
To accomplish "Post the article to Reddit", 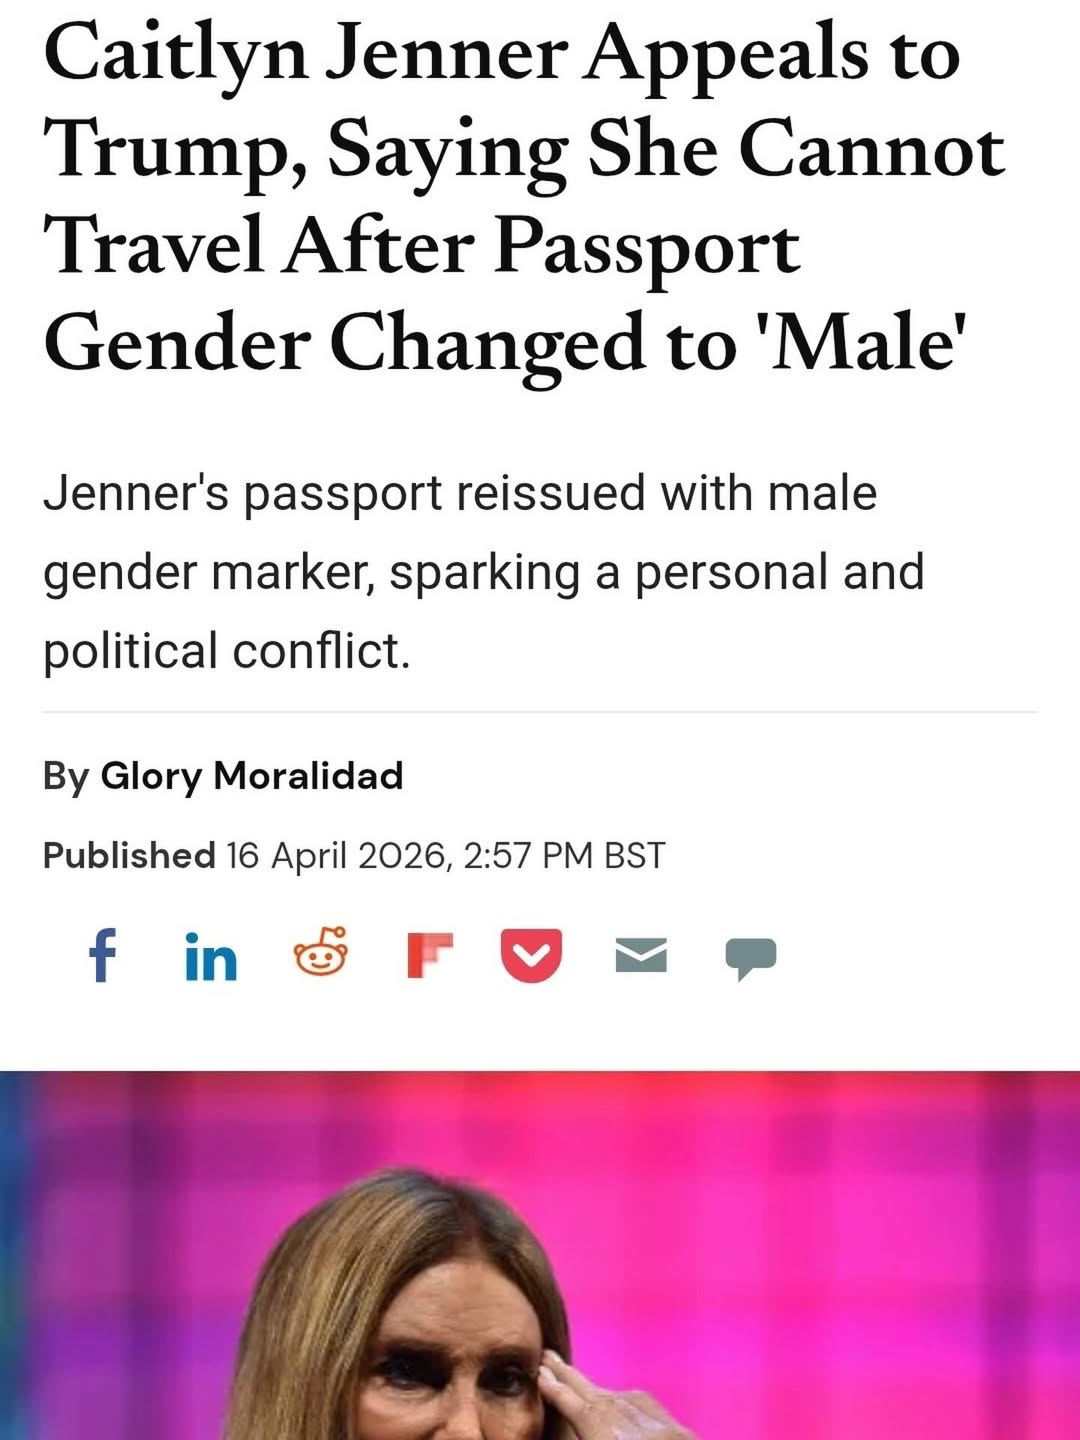I will (321, 953).
